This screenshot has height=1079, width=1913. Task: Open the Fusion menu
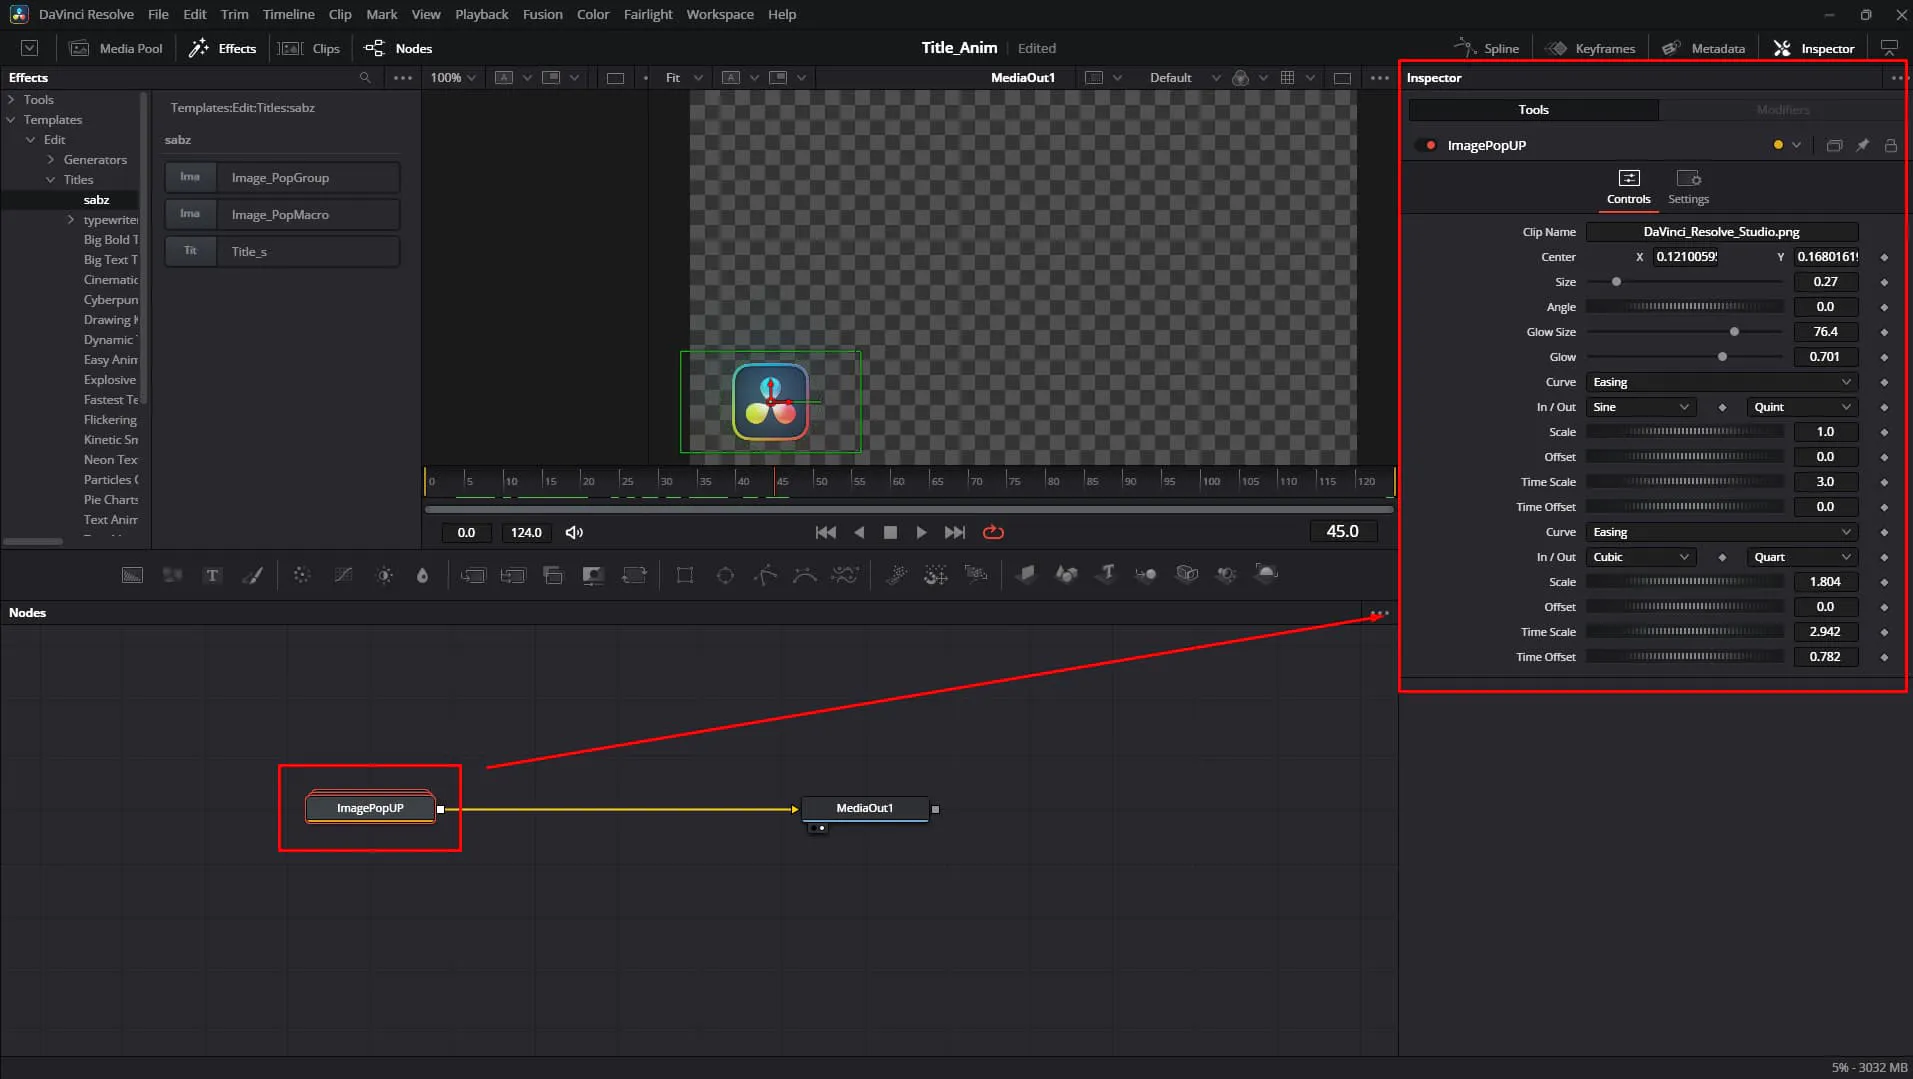(x=542, y=14)
